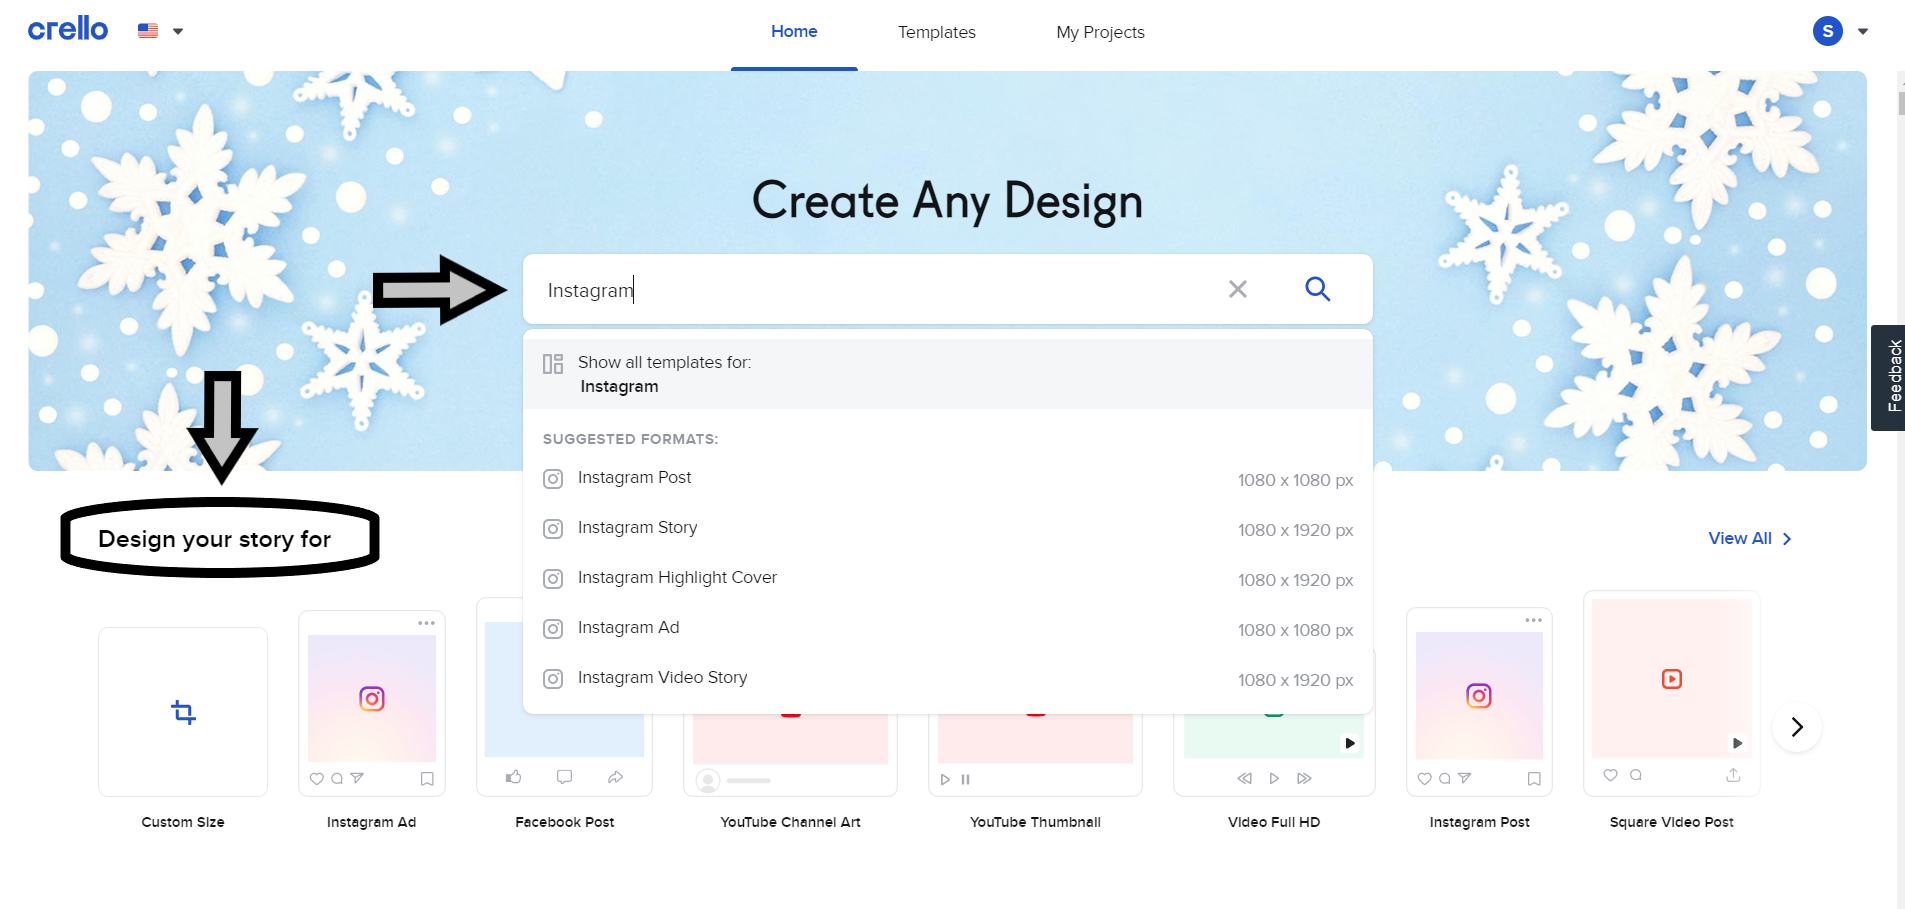Screen dimensions: 1905x909
Task: Click the YouTube Thumbnail label
Action: tap(1035, 822)
